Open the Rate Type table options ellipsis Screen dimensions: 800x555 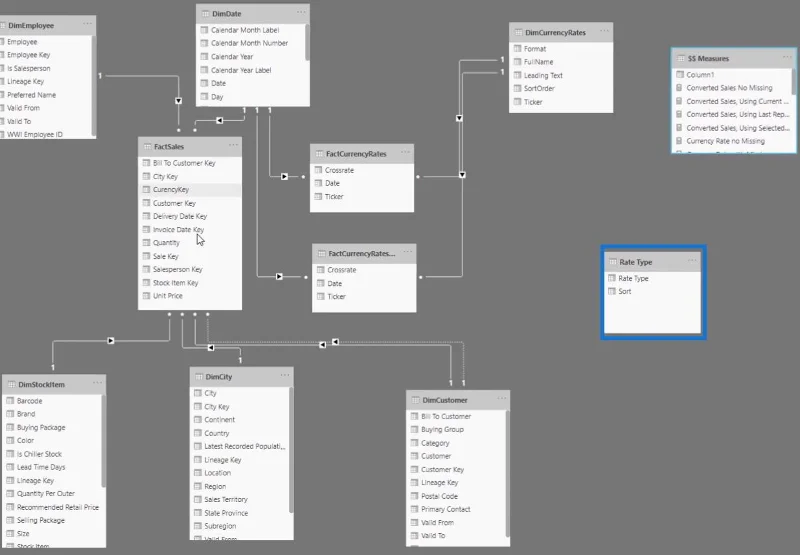tap(692, 260)
